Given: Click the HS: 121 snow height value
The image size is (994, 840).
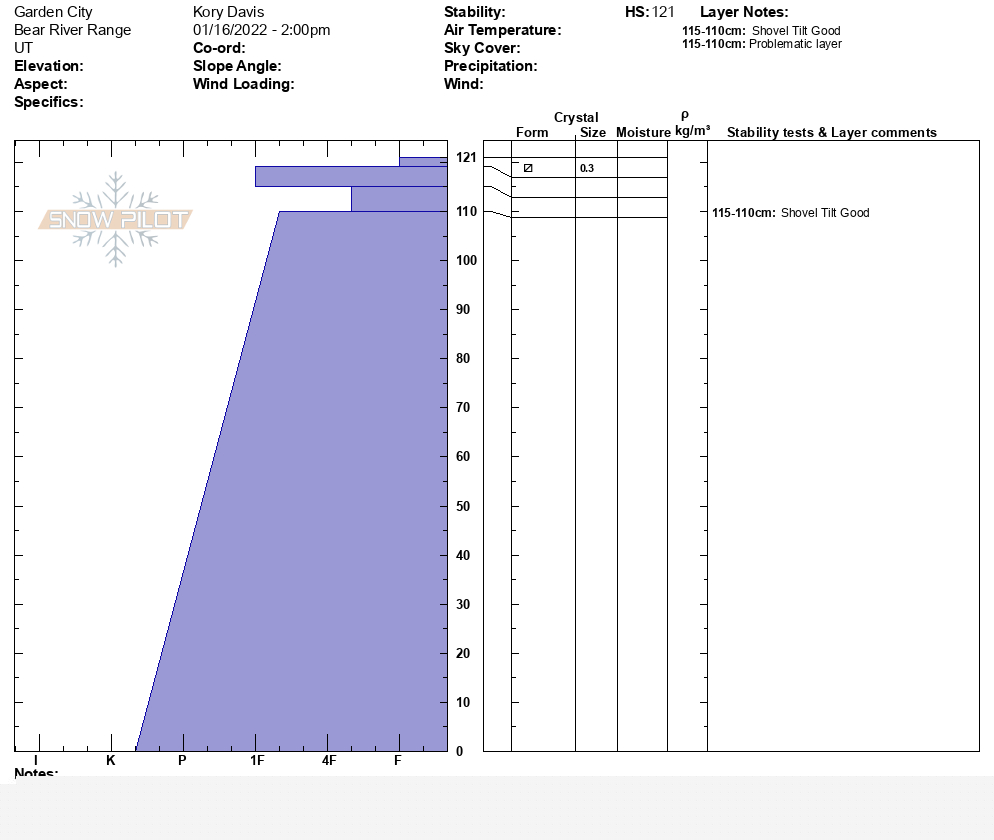Looking at the screenshot, I should 650,12.
